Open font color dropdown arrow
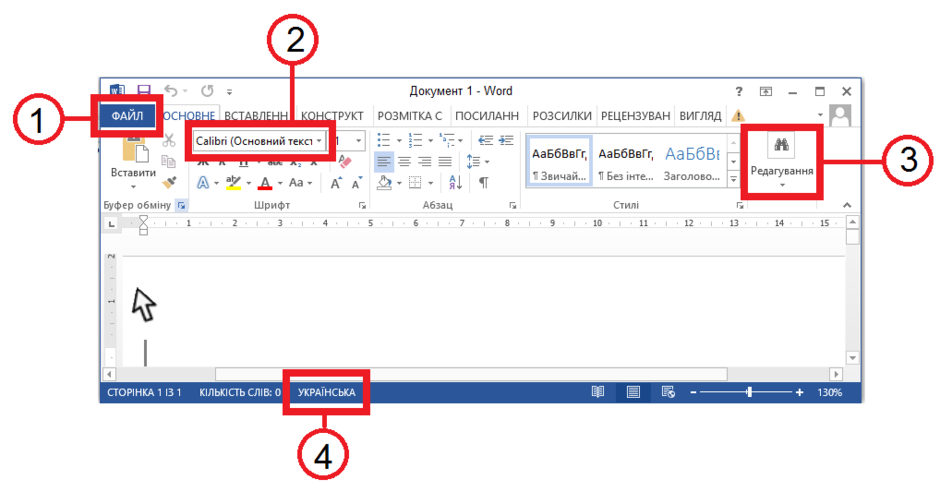 coord(280,183)
